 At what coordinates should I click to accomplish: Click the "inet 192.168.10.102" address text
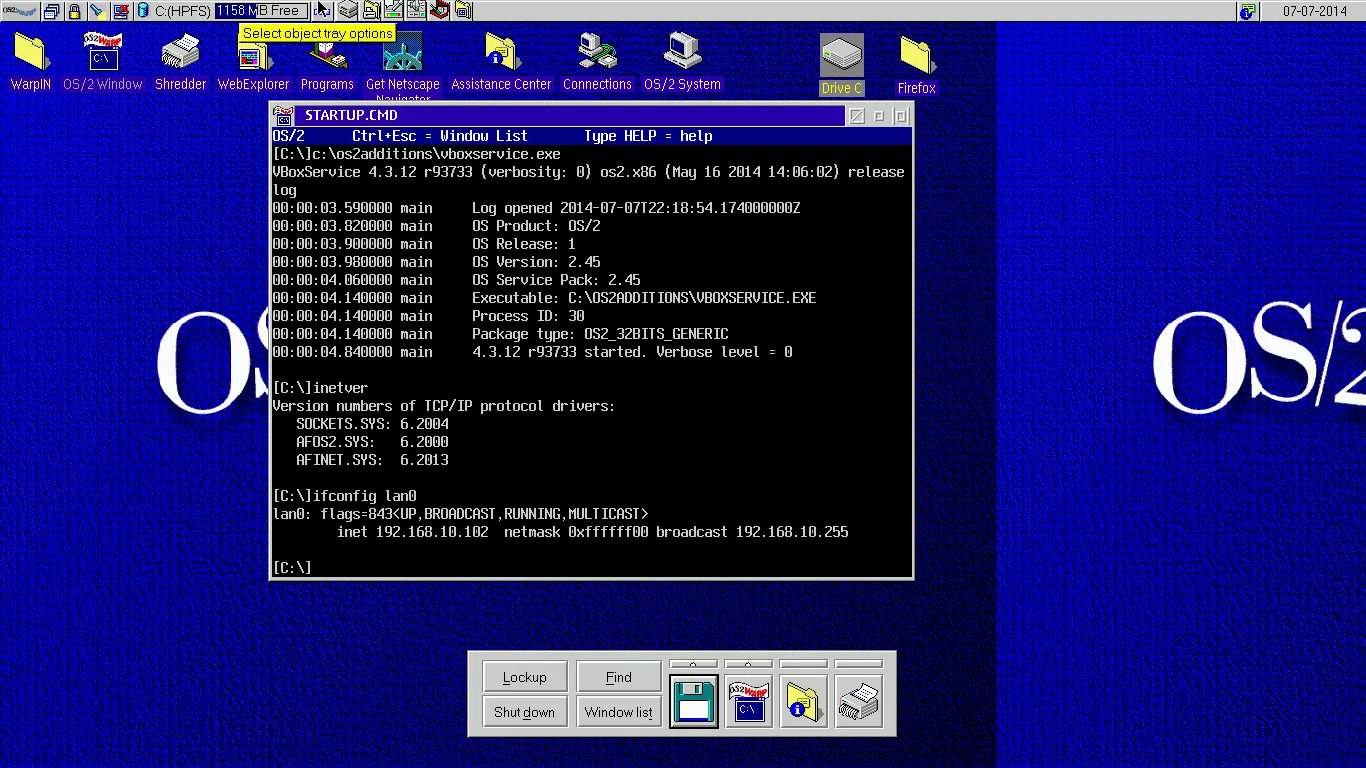click(x=412, y=532)
